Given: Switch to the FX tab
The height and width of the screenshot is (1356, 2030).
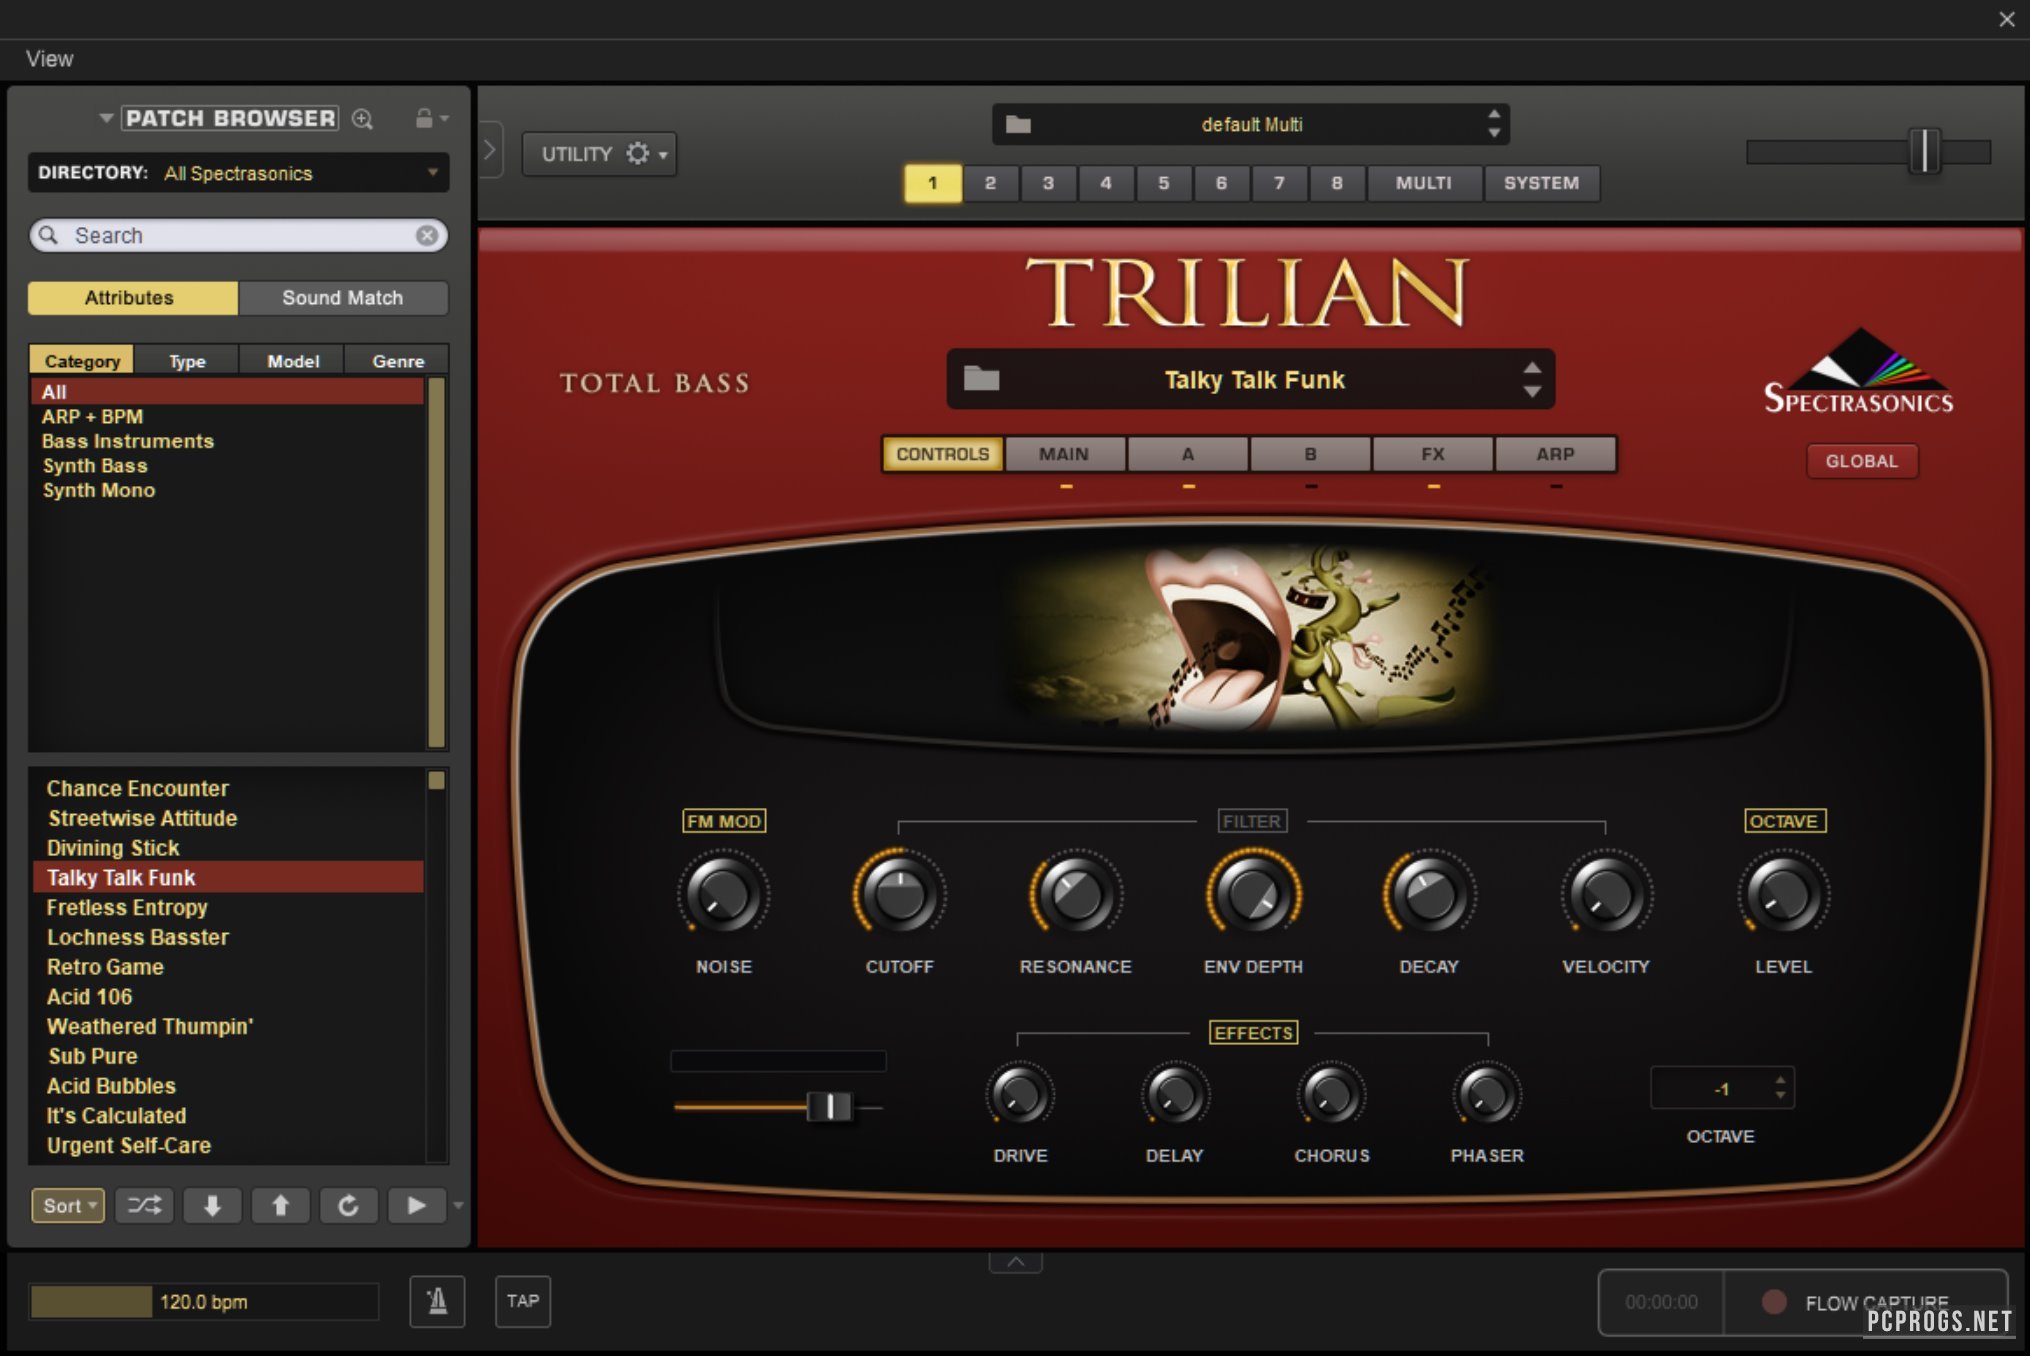Looking at the screenshot, I should pos(1433,454).
